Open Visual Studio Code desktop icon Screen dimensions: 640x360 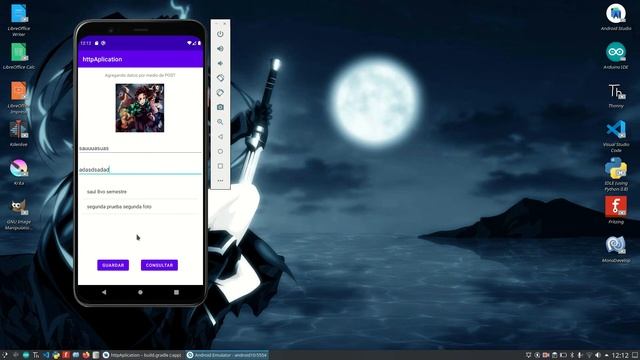point(616,136)
